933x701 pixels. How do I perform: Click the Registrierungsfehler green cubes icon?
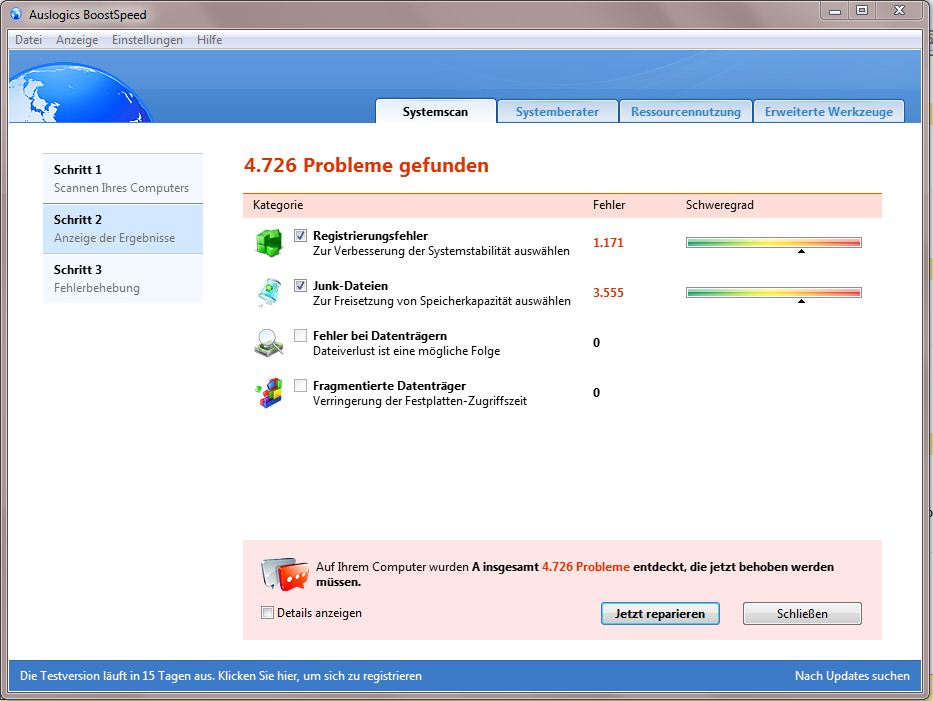click(270, 243)
